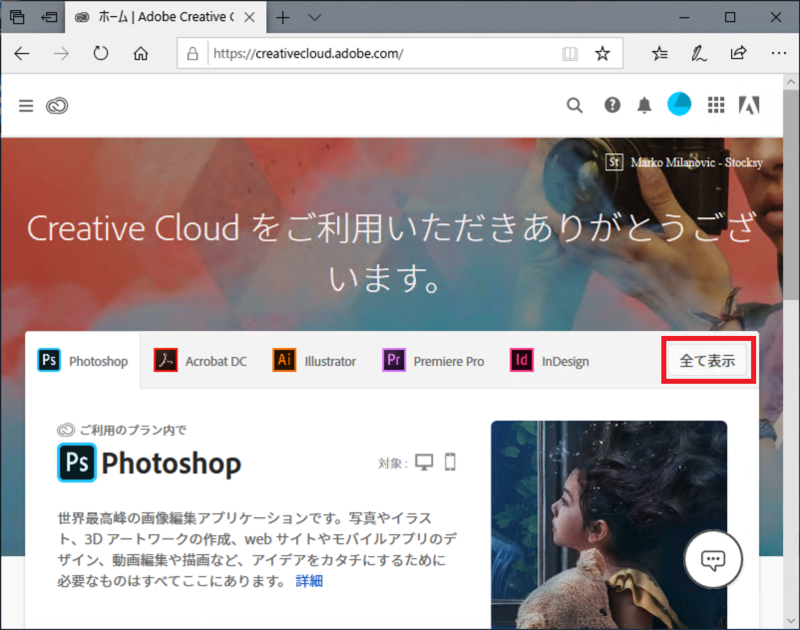800x630 pixels.
Task: Click the help question mark icon
Action: tap(611, 105)
